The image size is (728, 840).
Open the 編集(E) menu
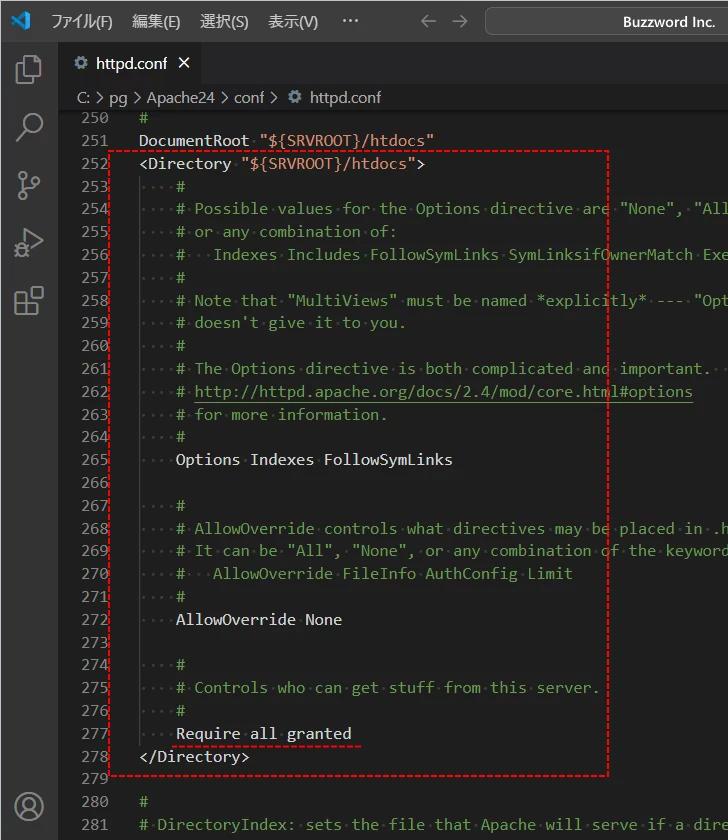click(156, 21)
